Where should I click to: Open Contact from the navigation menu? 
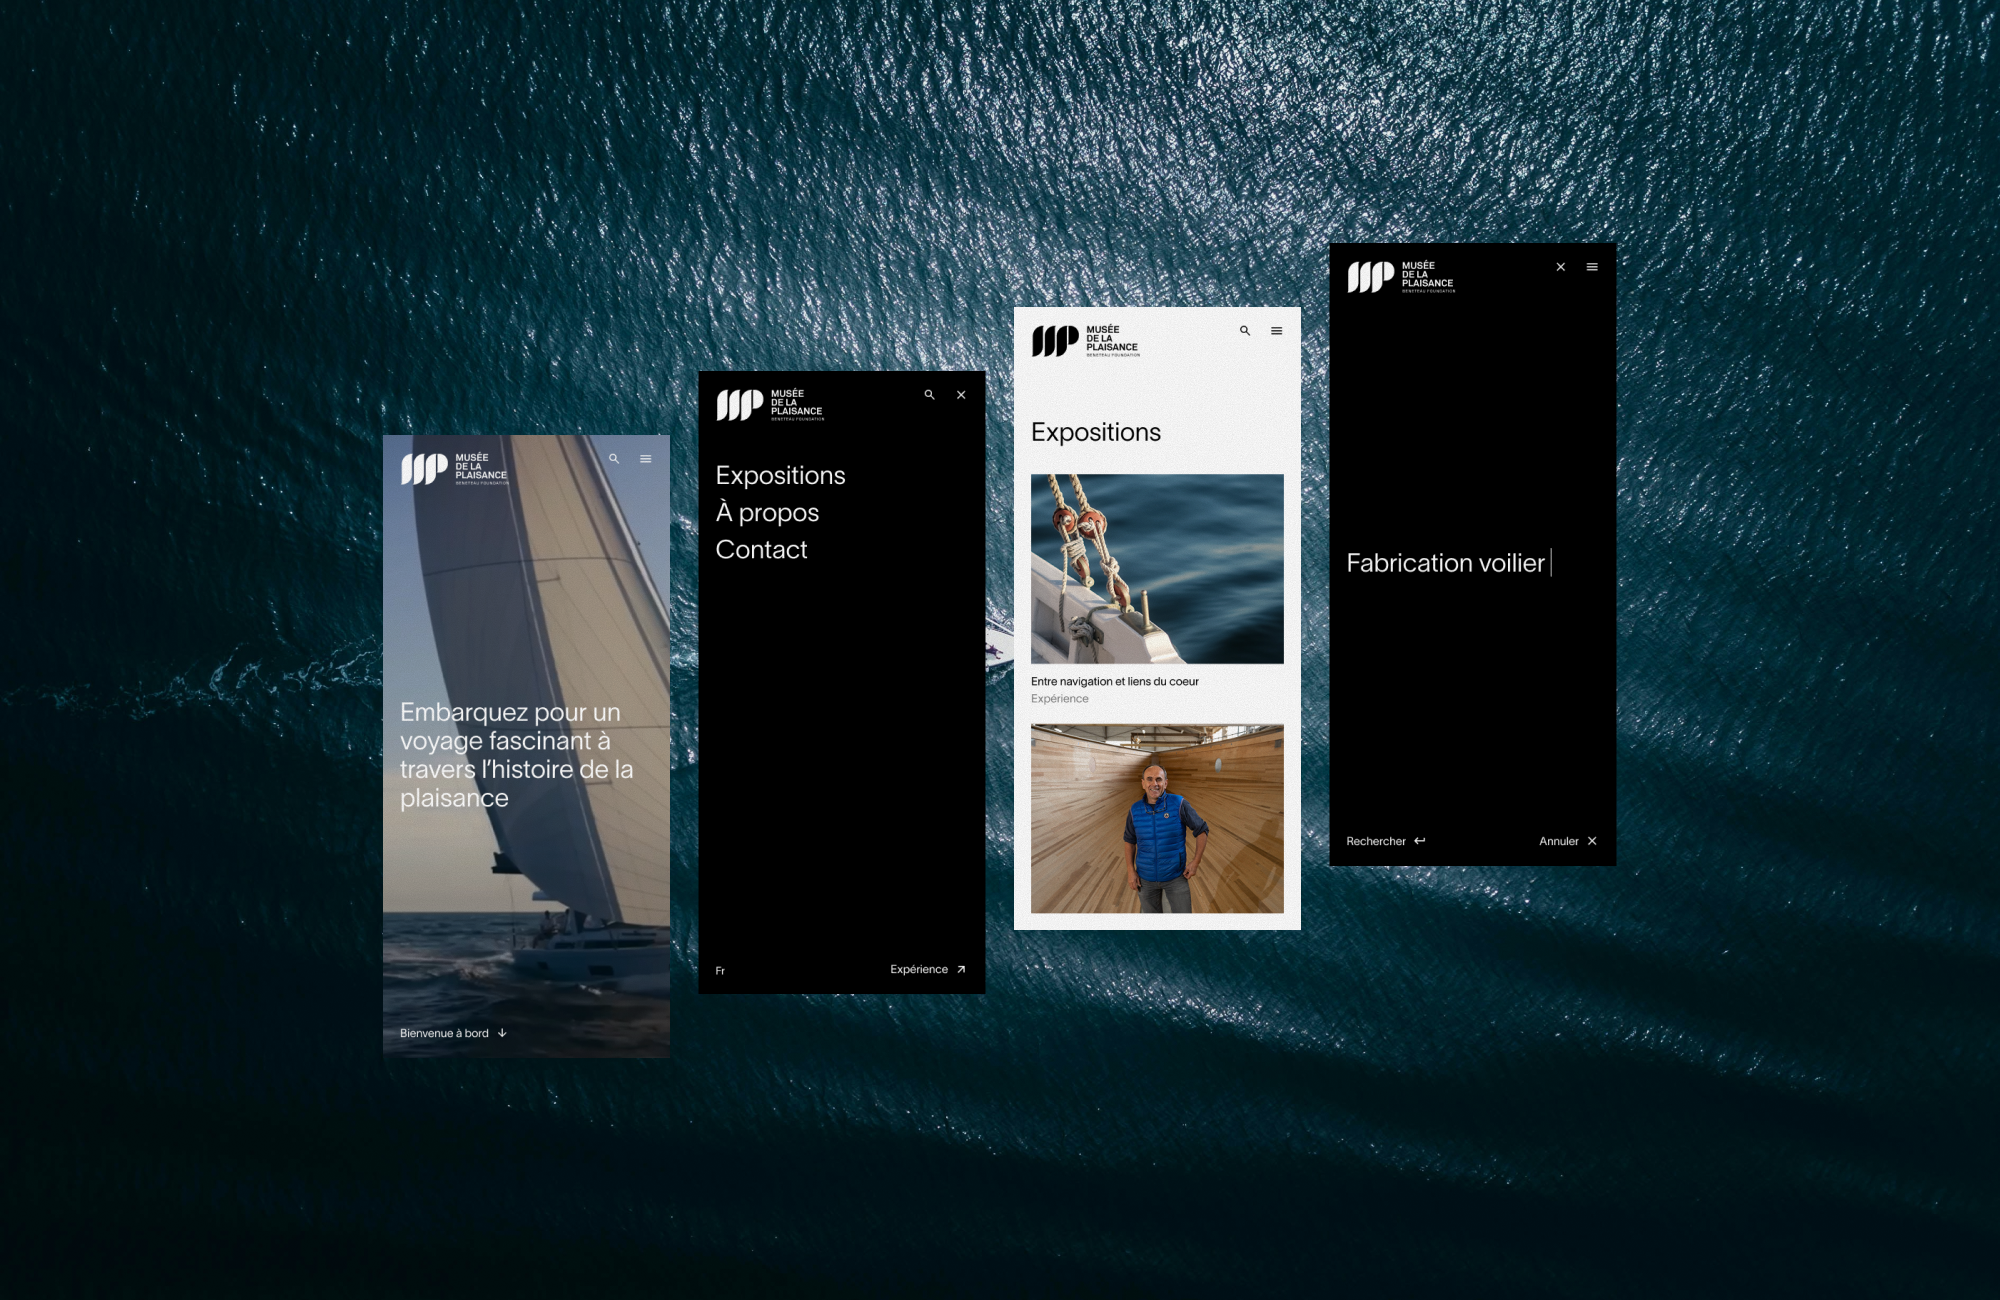pyautogui.click(x=761, y=550)
